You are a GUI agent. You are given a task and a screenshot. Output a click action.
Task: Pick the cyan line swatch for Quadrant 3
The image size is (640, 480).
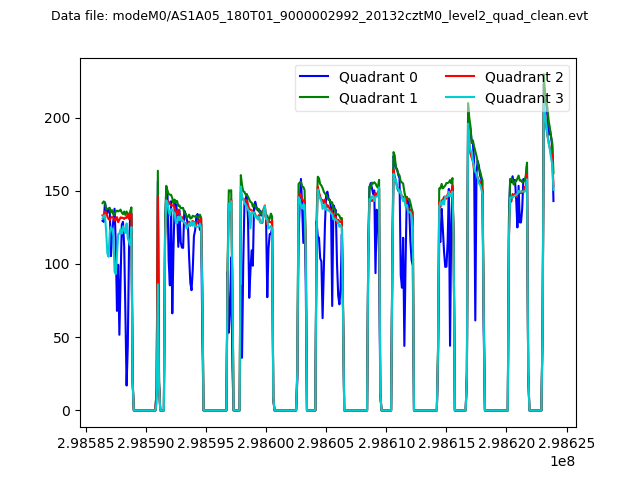point(461,98)
